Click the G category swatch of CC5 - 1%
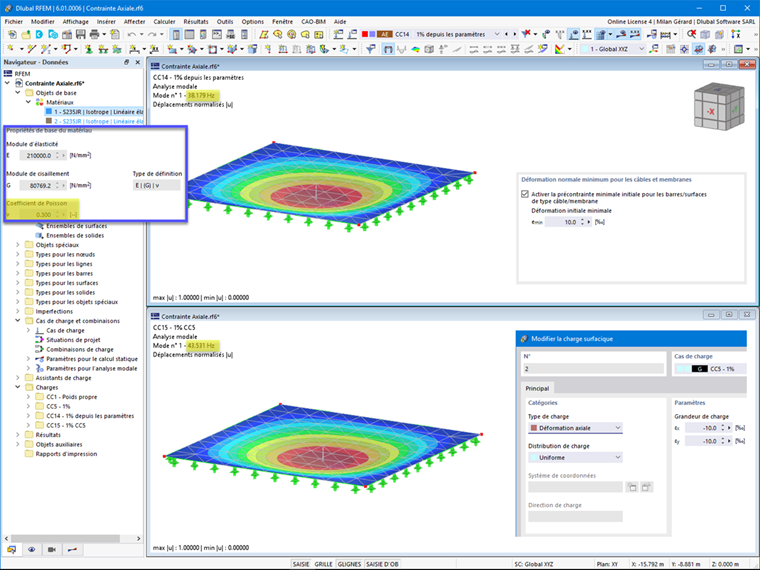The height and width of the screenshot is (570, 760). pos(700,369)
